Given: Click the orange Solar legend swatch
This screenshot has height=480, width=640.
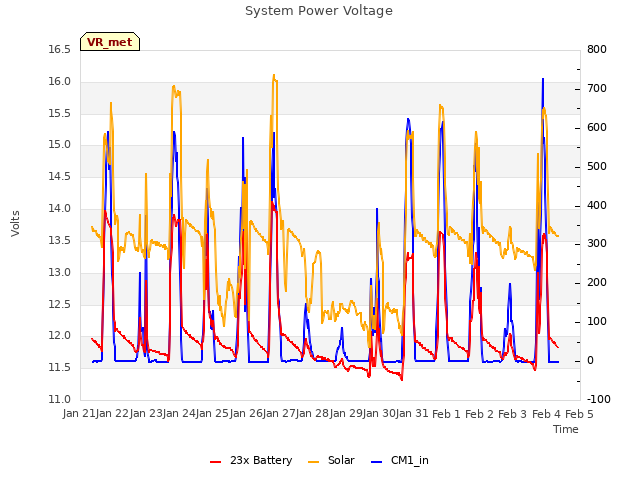Looking at the screenshot, I should [x=313, y=462].
